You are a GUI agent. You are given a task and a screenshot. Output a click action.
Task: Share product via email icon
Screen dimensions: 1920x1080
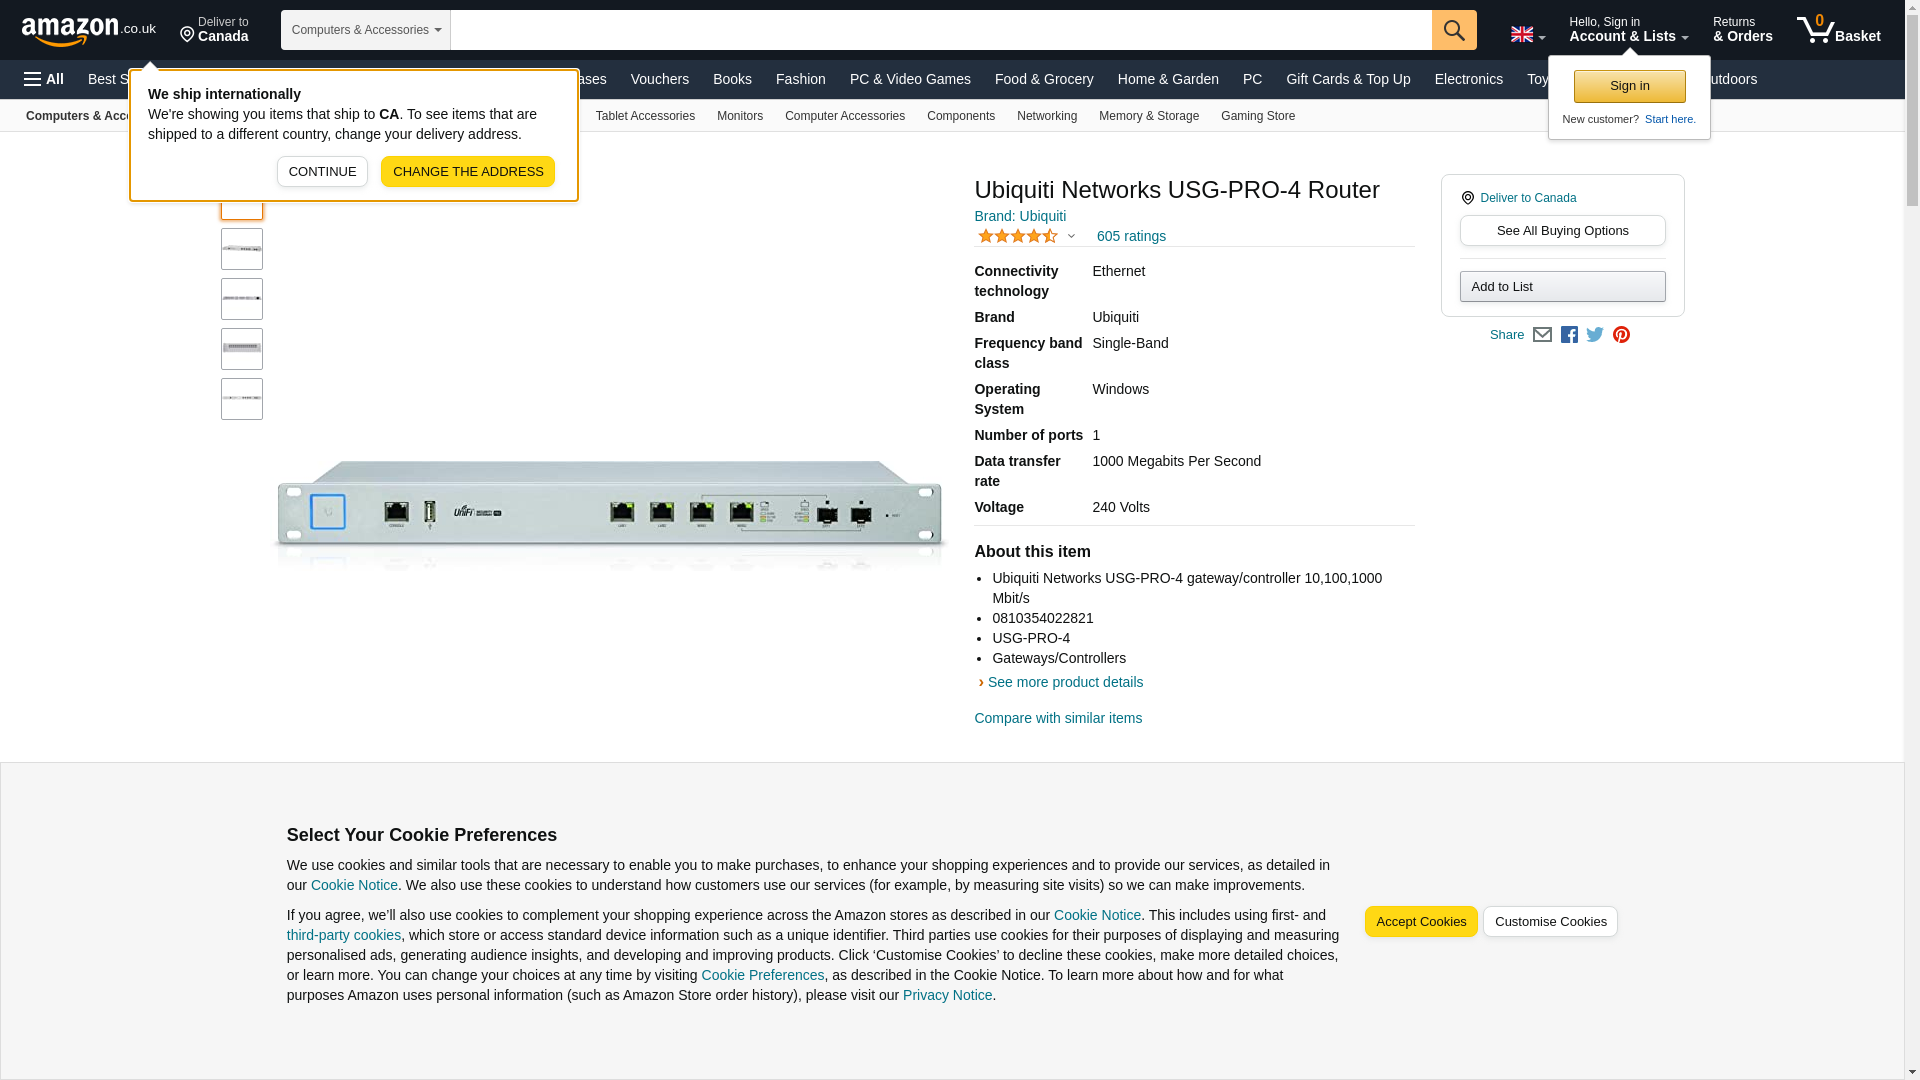pyautogui.click(x=1542, y=335)
